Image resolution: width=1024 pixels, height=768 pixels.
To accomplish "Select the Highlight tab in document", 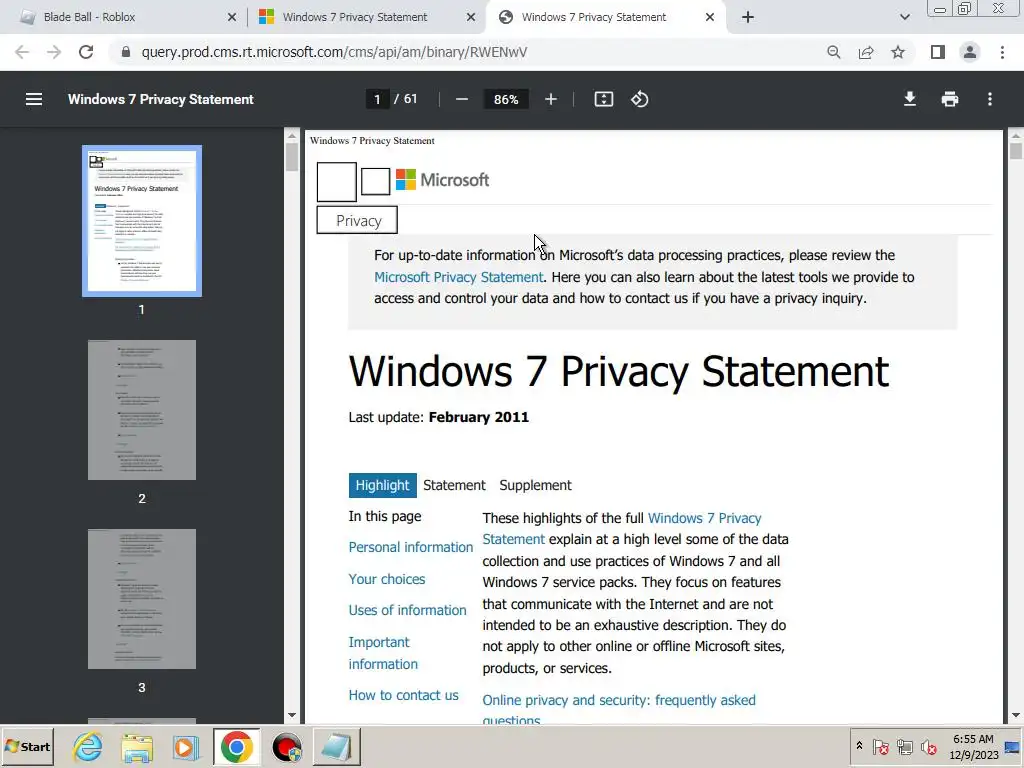I will pyautogui.click(x=382, y=485).
